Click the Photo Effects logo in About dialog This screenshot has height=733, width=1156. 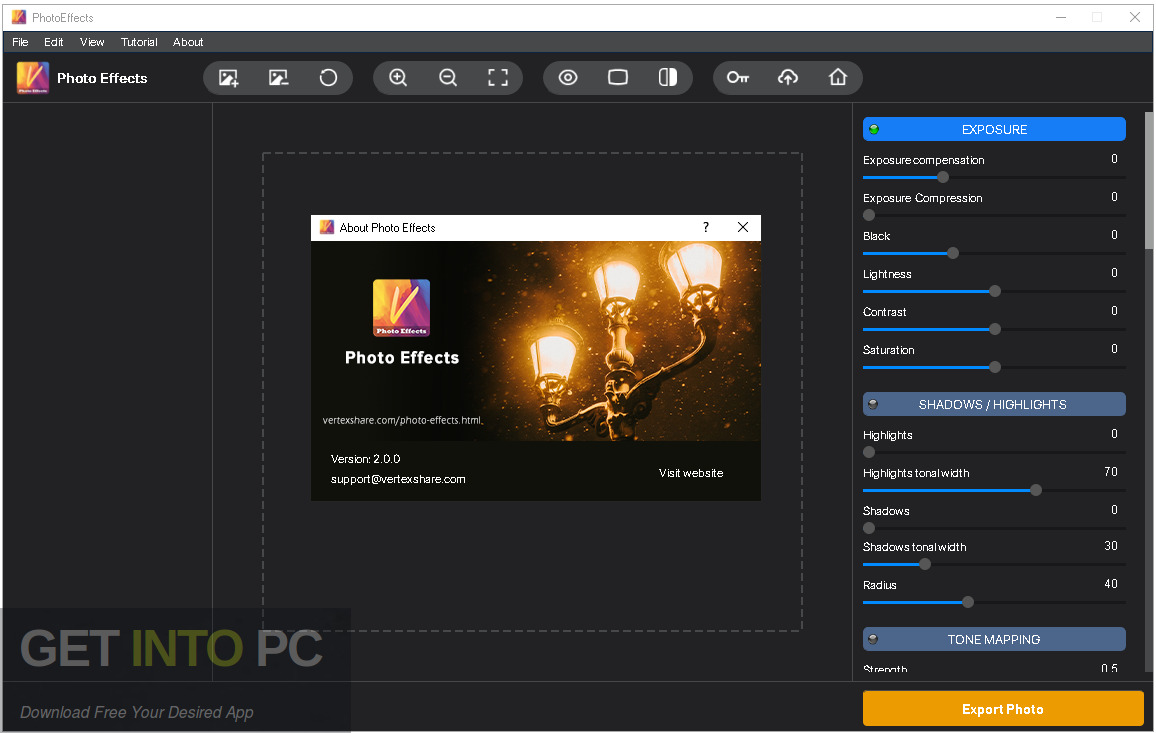coord(402,308)
